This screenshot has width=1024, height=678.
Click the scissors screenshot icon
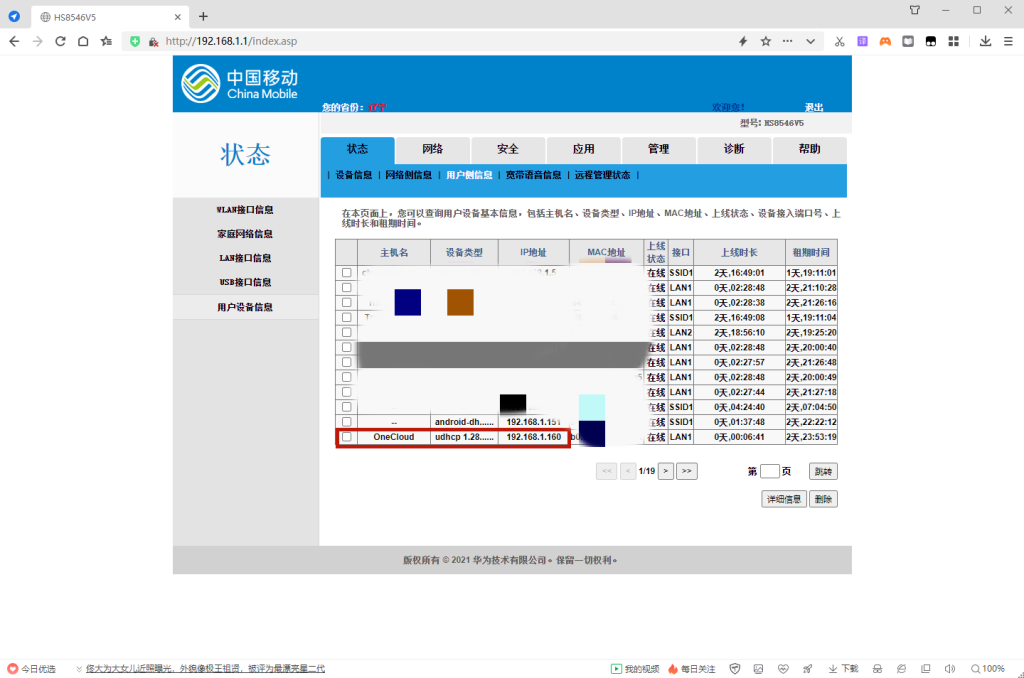840,41
